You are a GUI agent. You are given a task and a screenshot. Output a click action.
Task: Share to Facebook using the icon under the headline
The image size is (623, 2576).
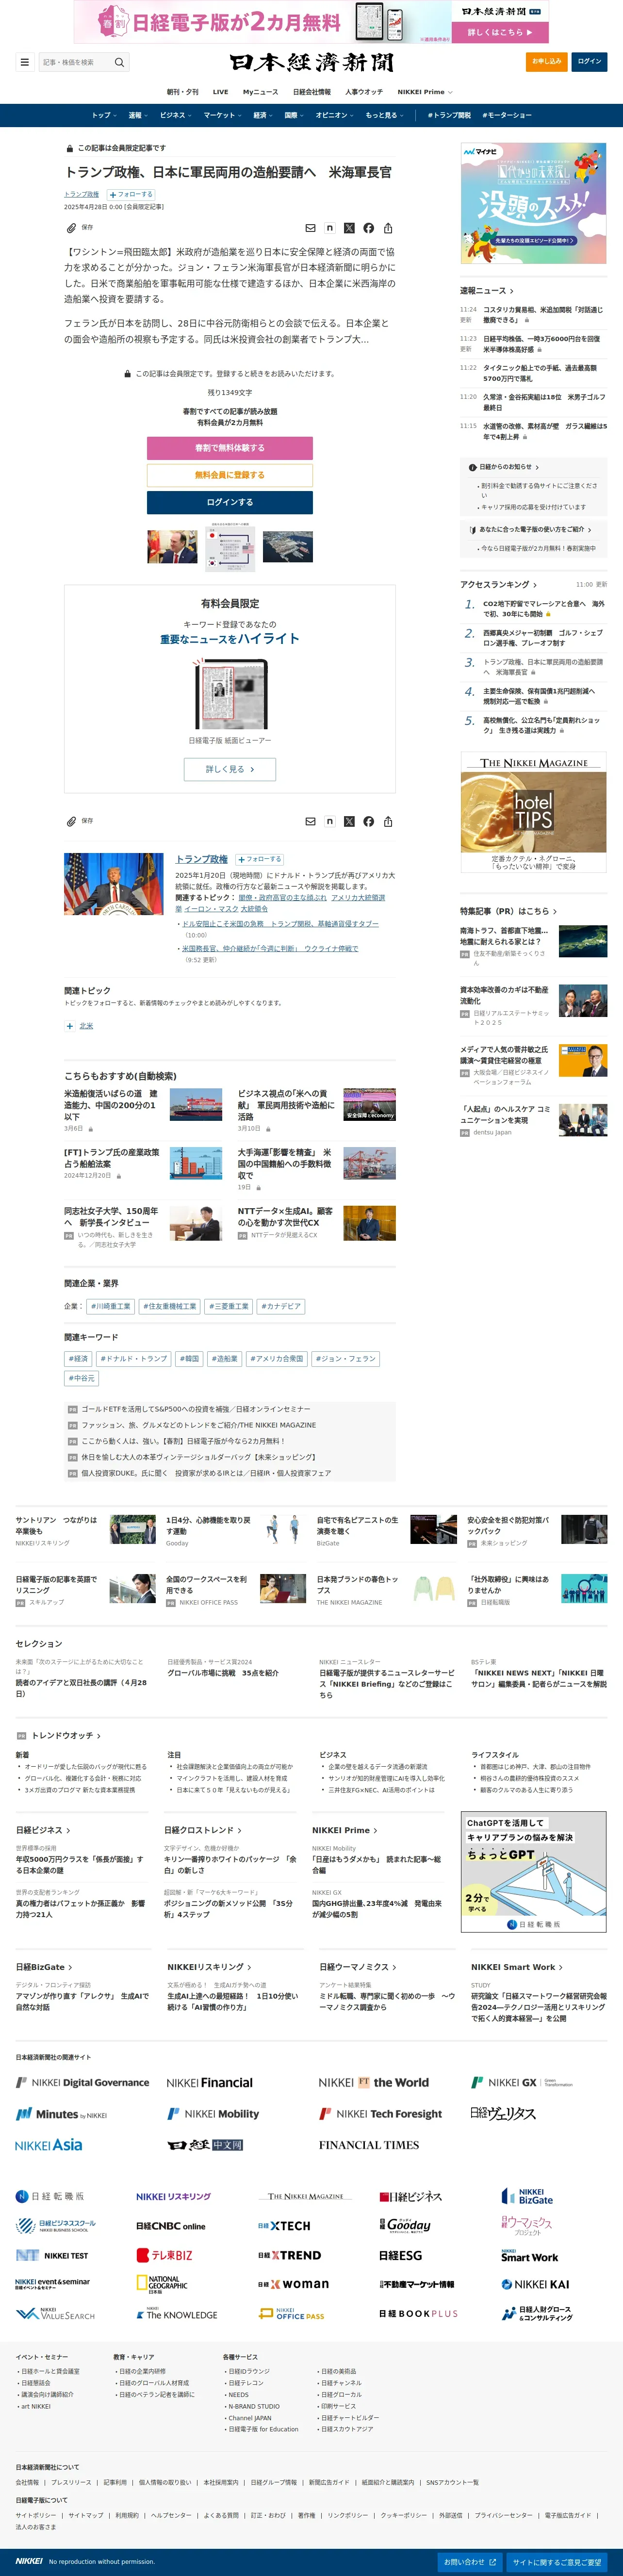tap(369, 228)
